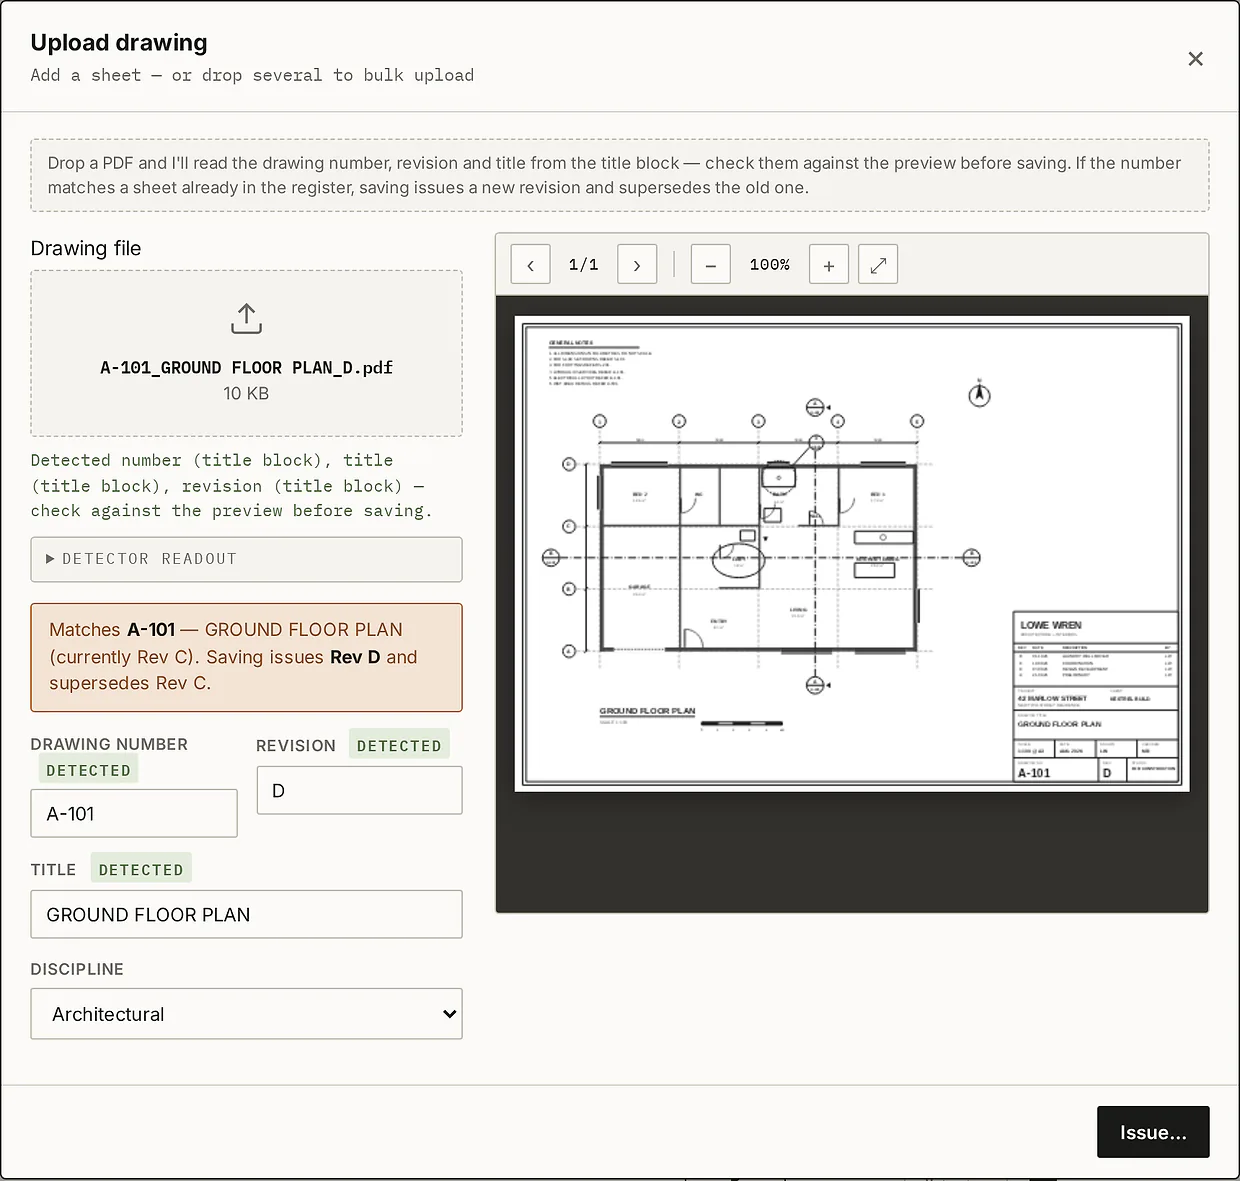Click the 'Drawing file' heading
The width and height of the screenshot is (1240, 1181).
pyautogui.click(x=86, y=248)
